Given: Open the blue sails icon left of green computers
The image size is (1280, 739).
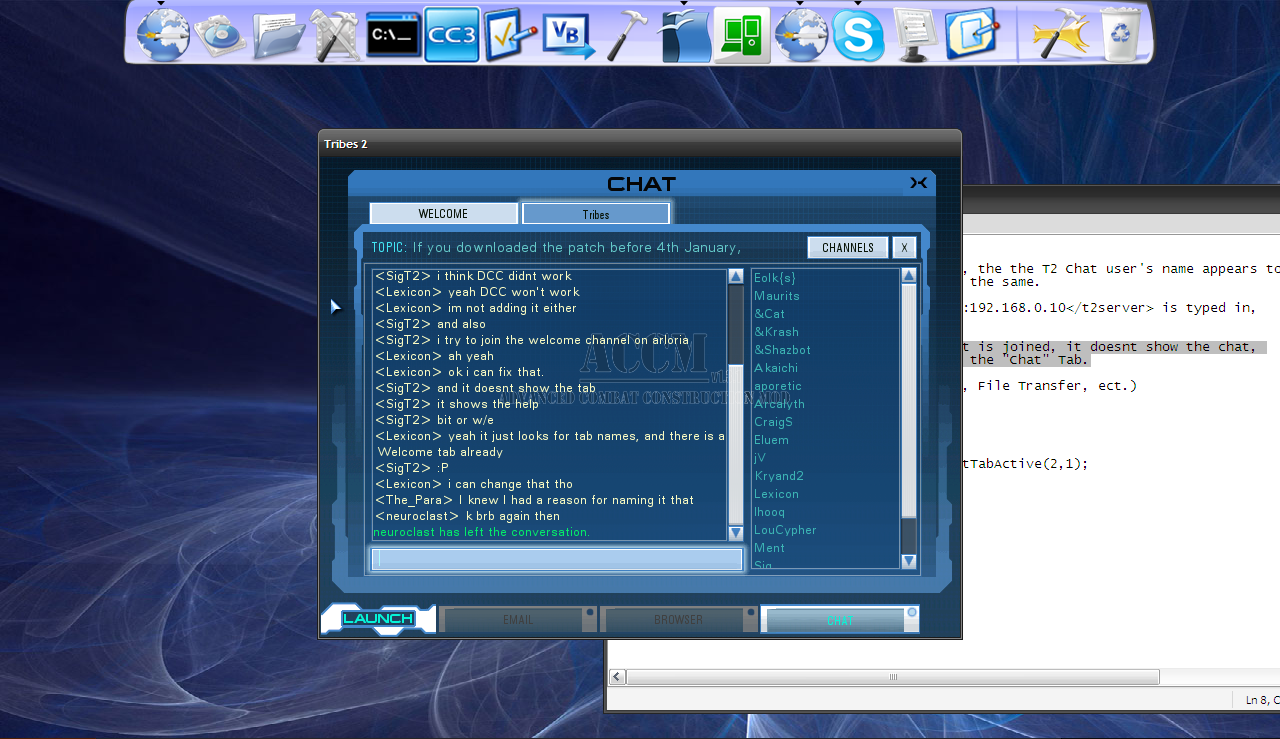Looking at the screenshot, I should [x=684, y=36].
